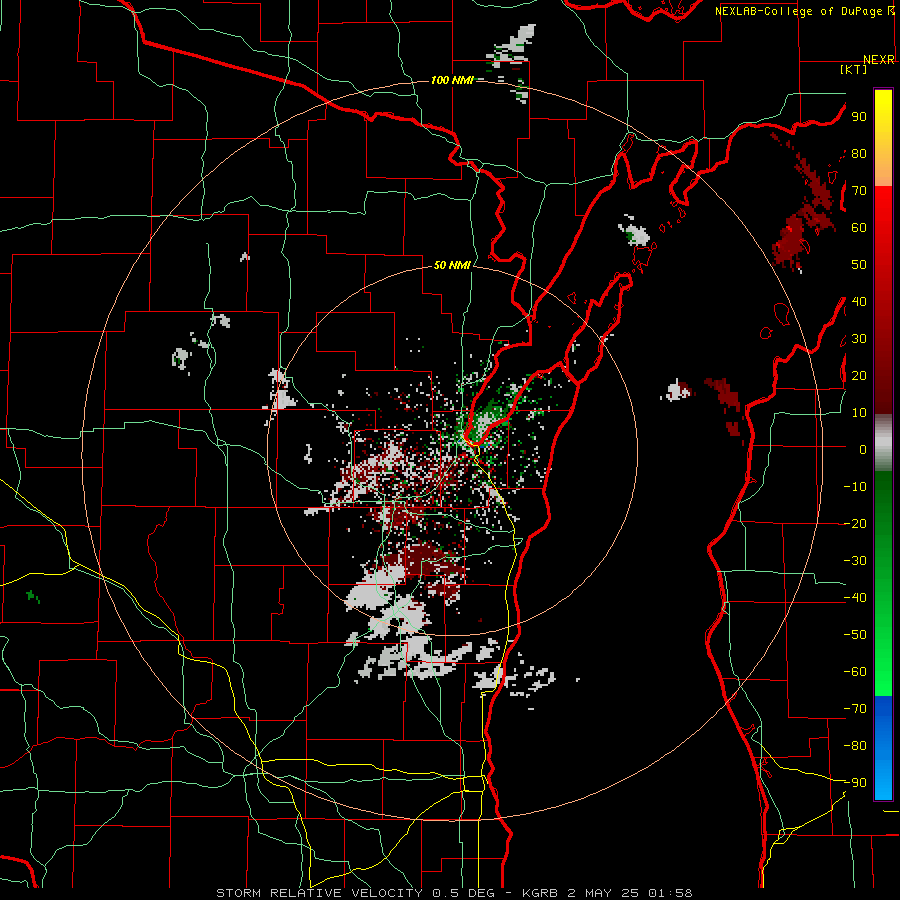Click the -30 scale value
Viewport: 900px width, 900px height.
pos(855,561)
